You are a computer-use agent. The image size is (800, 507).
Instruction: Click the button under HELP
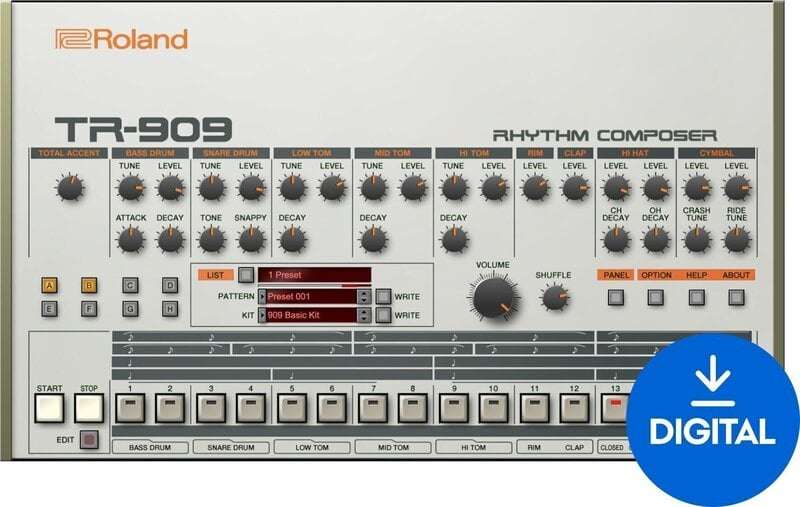click(696, 297)
